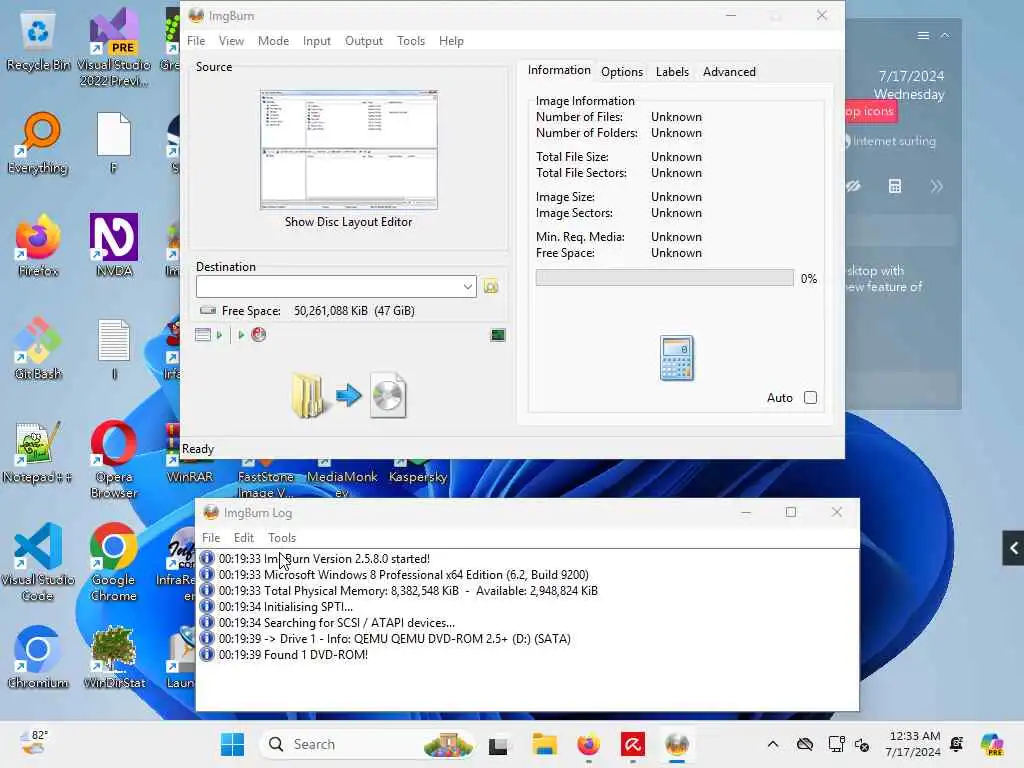The width and height of the screenshot is (1024, 768).
Task: Switch to the Advanced tab
Action: point(729,72)
